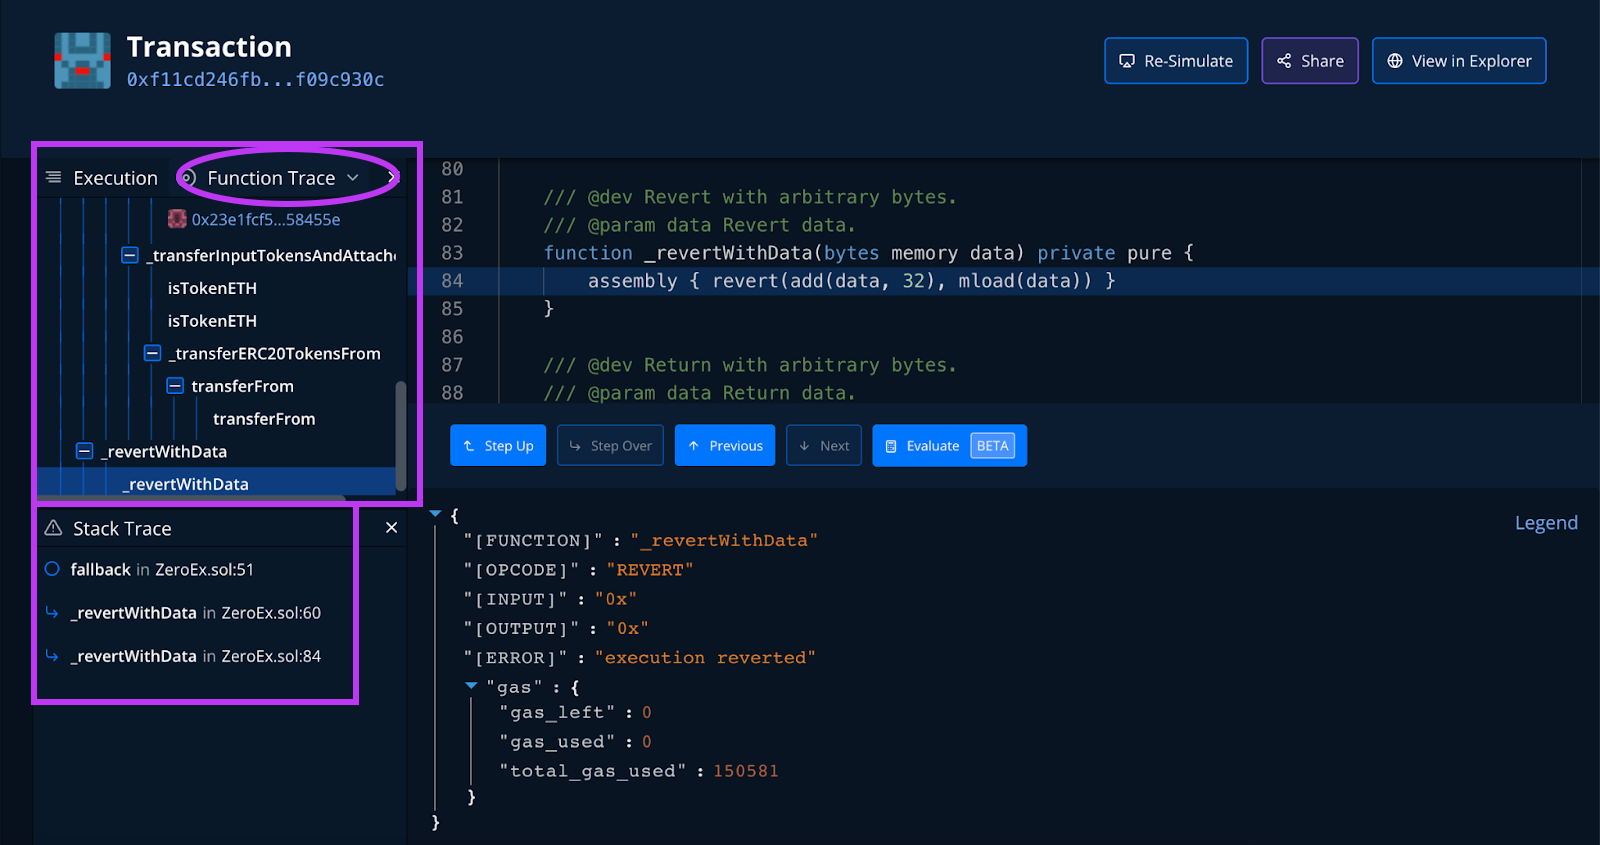Click the "[OPCODE]" : "REVERT" JSON entry
The width and height of the screenshot is (1600, 845).
click(579, 570)
